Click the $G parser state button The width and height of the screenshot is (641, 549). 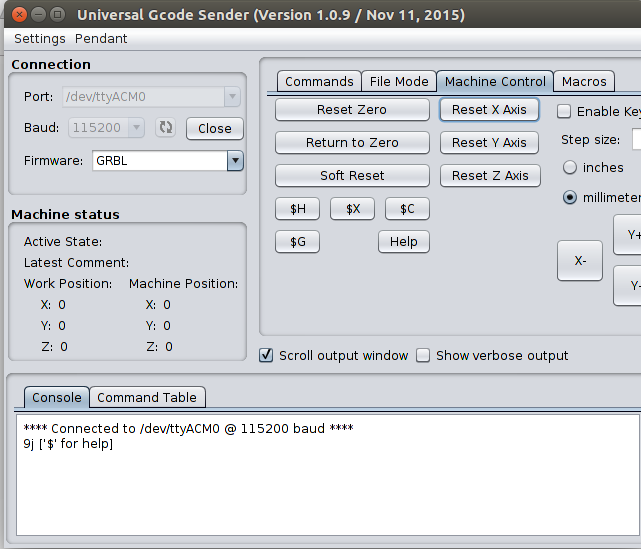point(298,242)
